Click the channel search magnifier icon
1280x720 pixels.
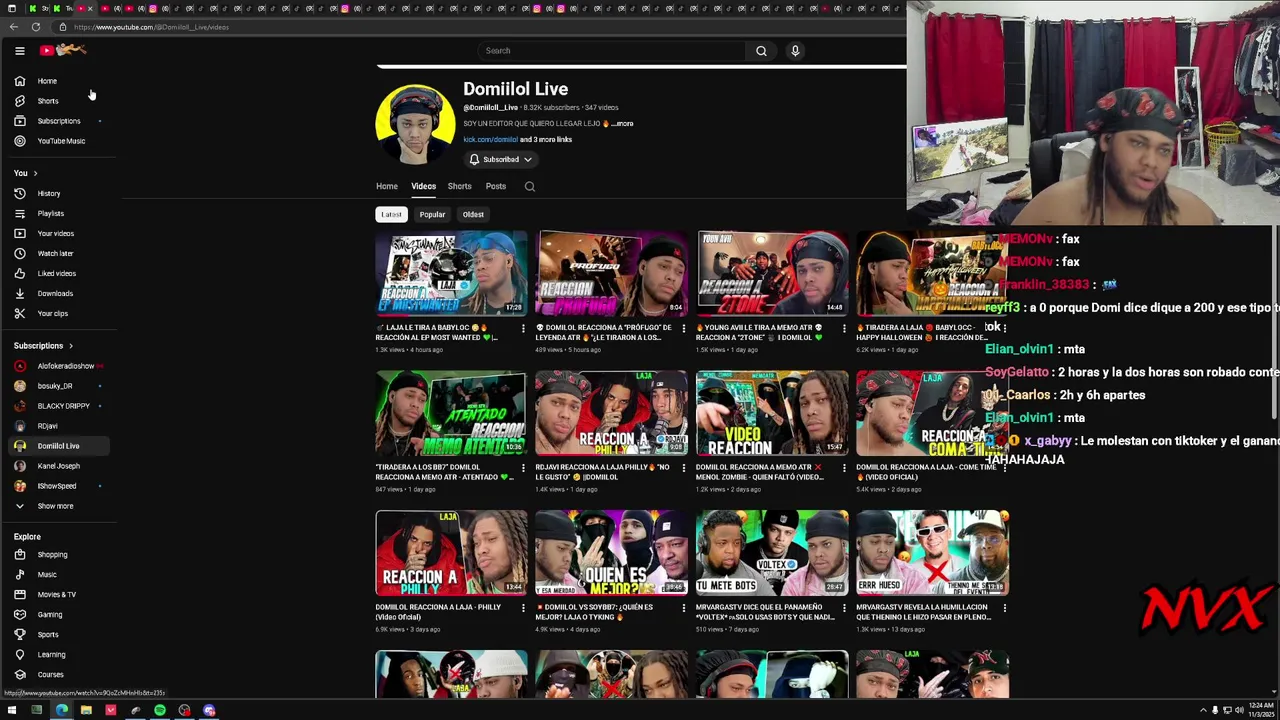click(x=530, y=186)
